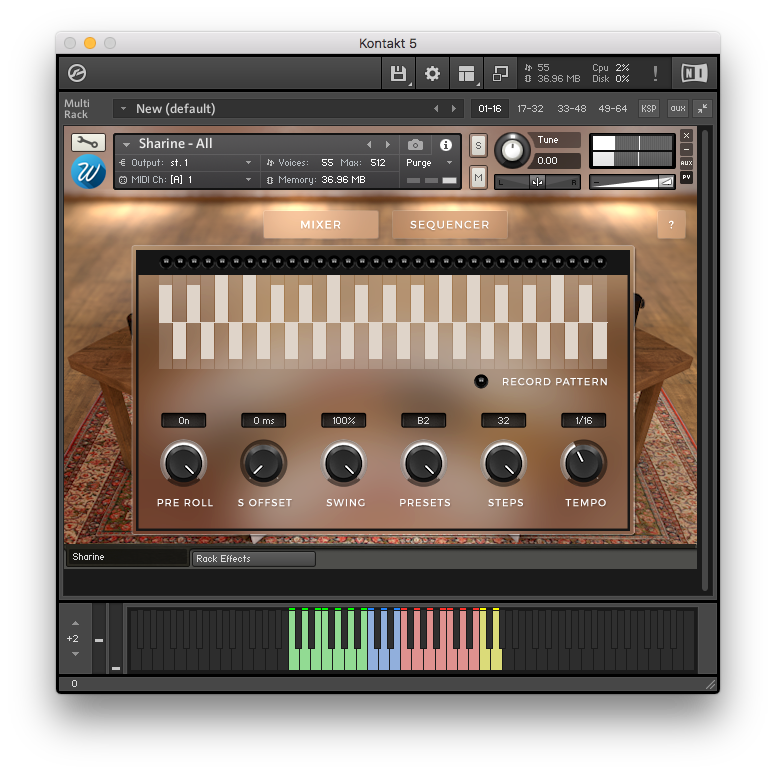The image size is (776, 774).
Task: Open Multi Rack preset dropdown arrow
Action: click(123, 108)
